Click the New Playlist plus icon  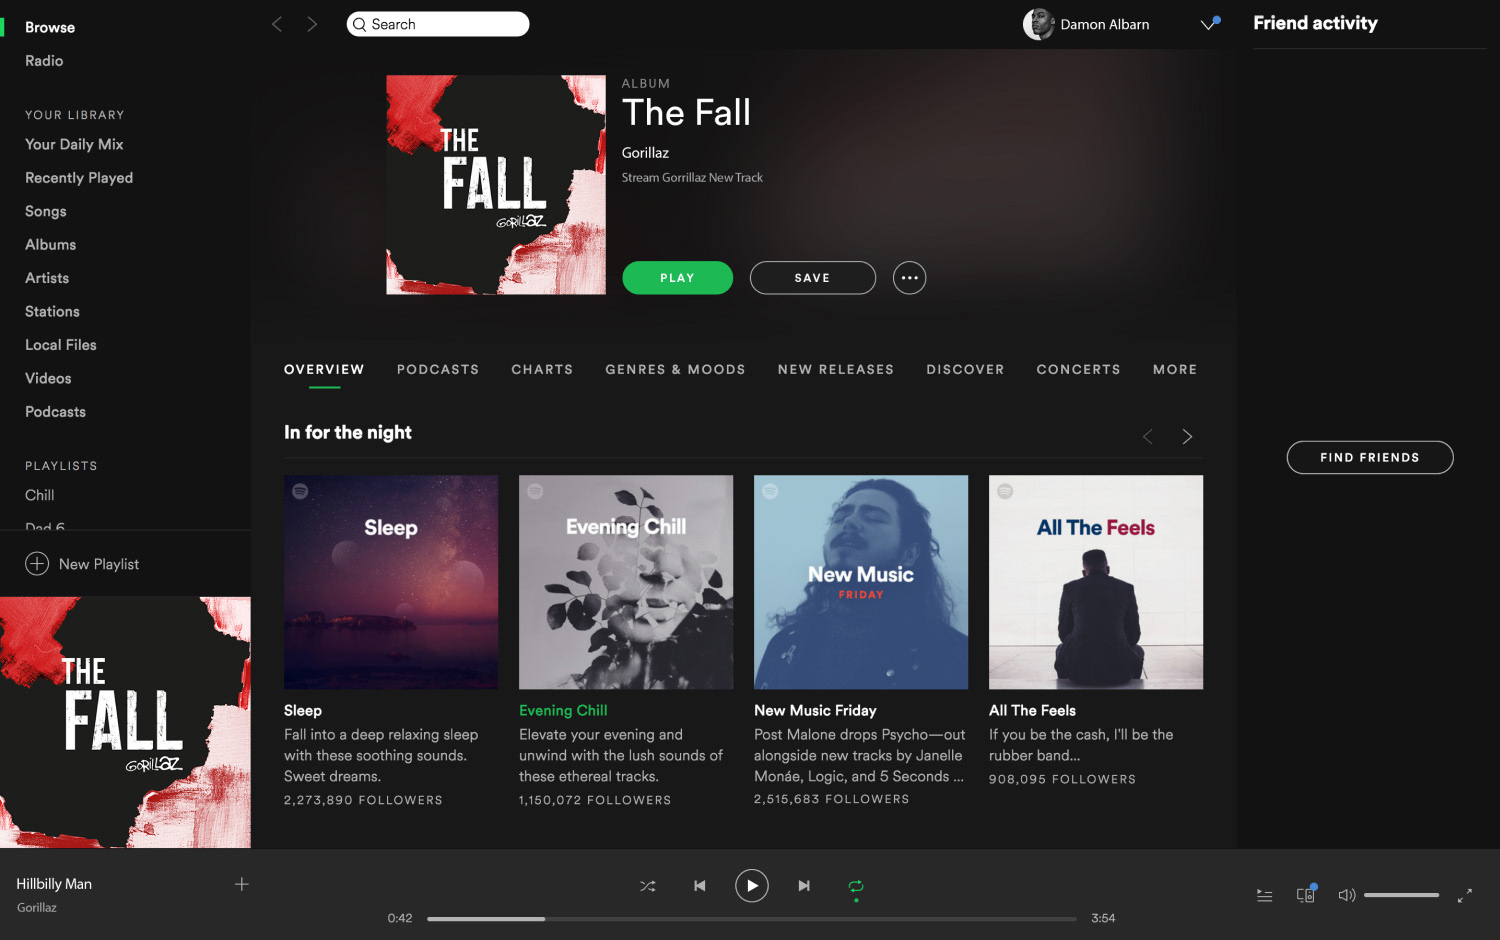point(37,564)
